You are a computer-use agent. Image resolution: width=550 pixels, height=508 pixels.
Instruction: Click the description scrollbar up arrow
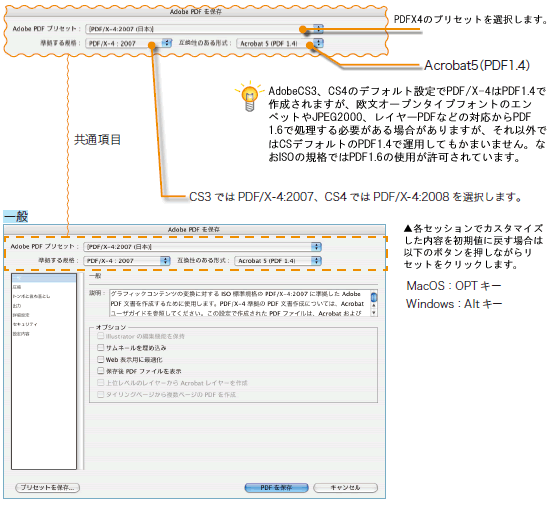(x=374, y=306)
